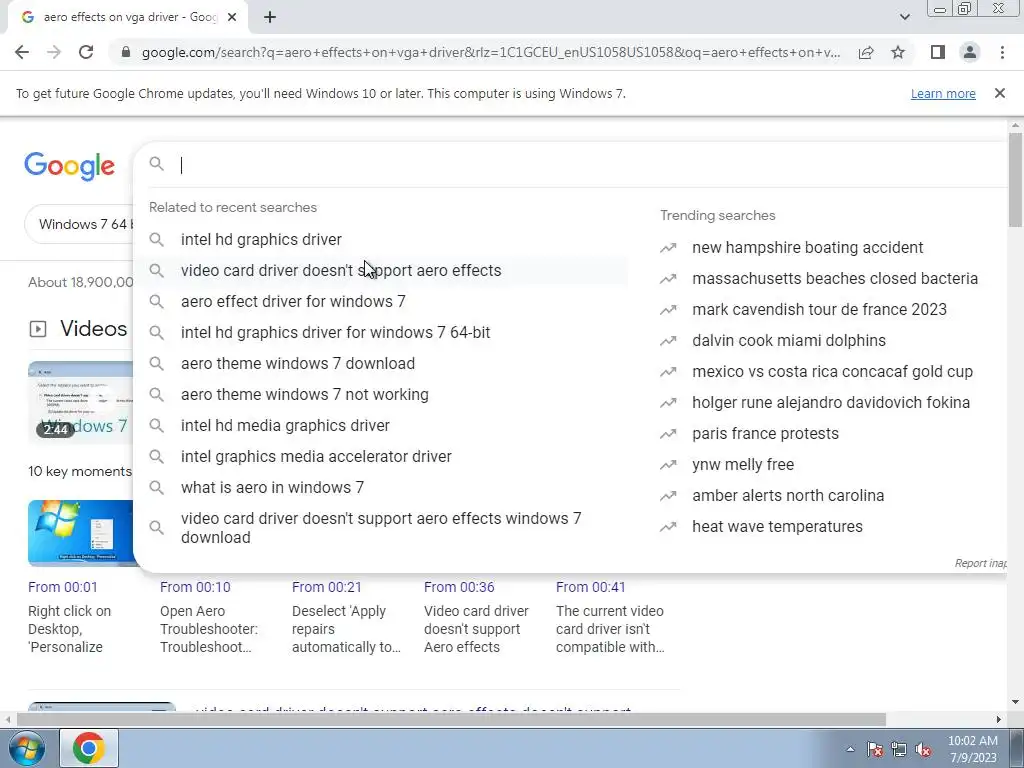
Task: View site information lock icon
Action: pyautogui.click(x=126, y=52)
